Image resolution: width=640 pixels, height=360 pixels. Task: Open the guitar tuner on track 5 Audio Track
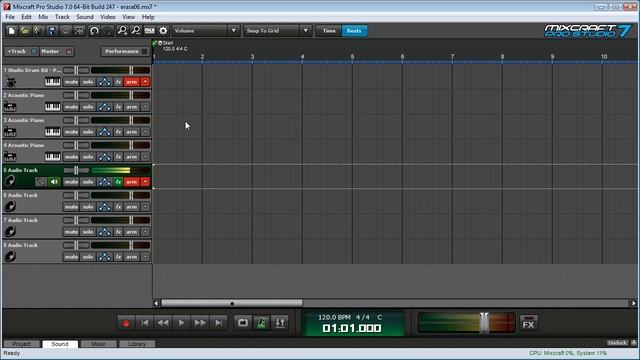click(40, 182)
